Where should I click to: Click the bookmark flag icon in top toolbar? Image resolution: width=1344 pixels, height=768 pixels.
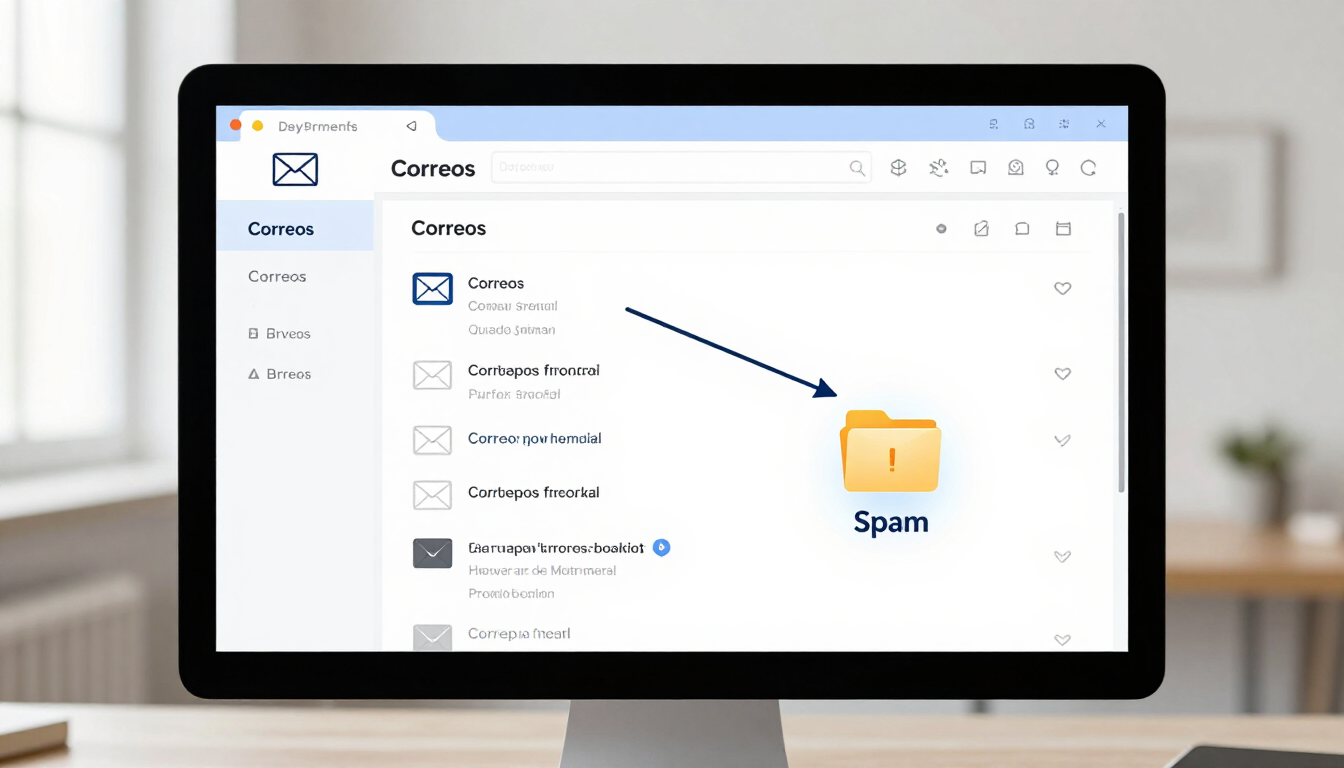coord(978,168)
